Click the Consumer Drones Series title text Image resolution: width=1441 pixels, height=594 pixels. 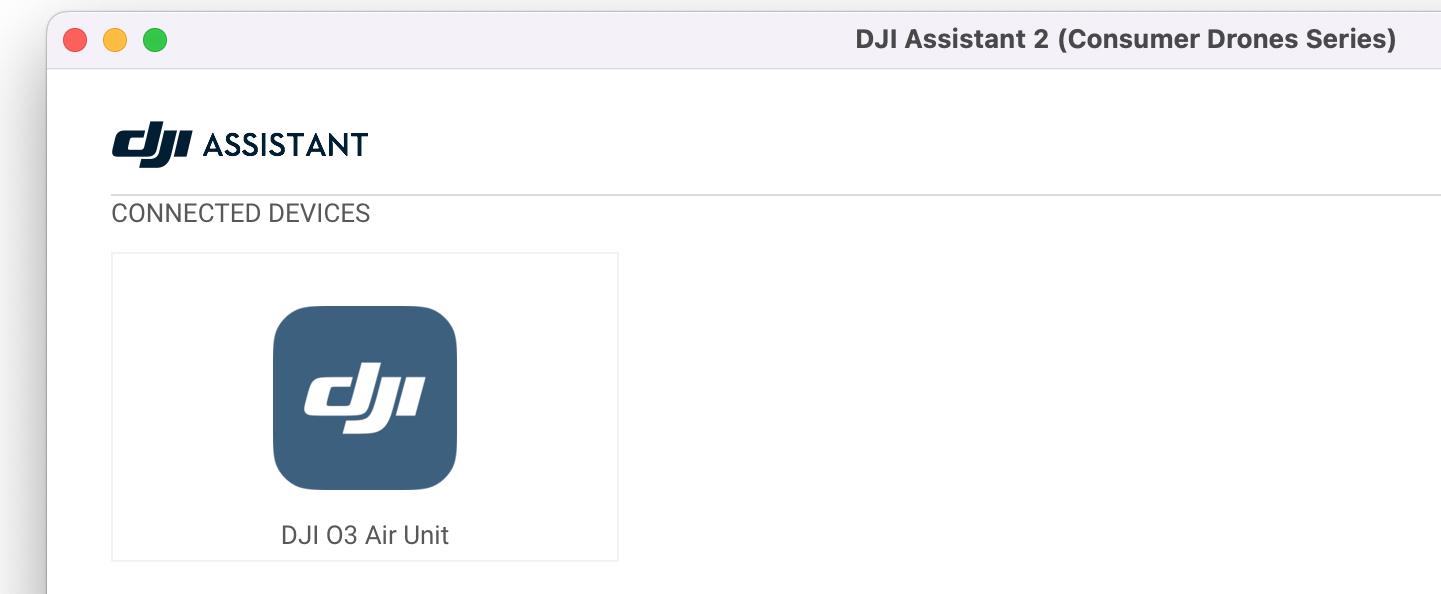[1226, 40]
